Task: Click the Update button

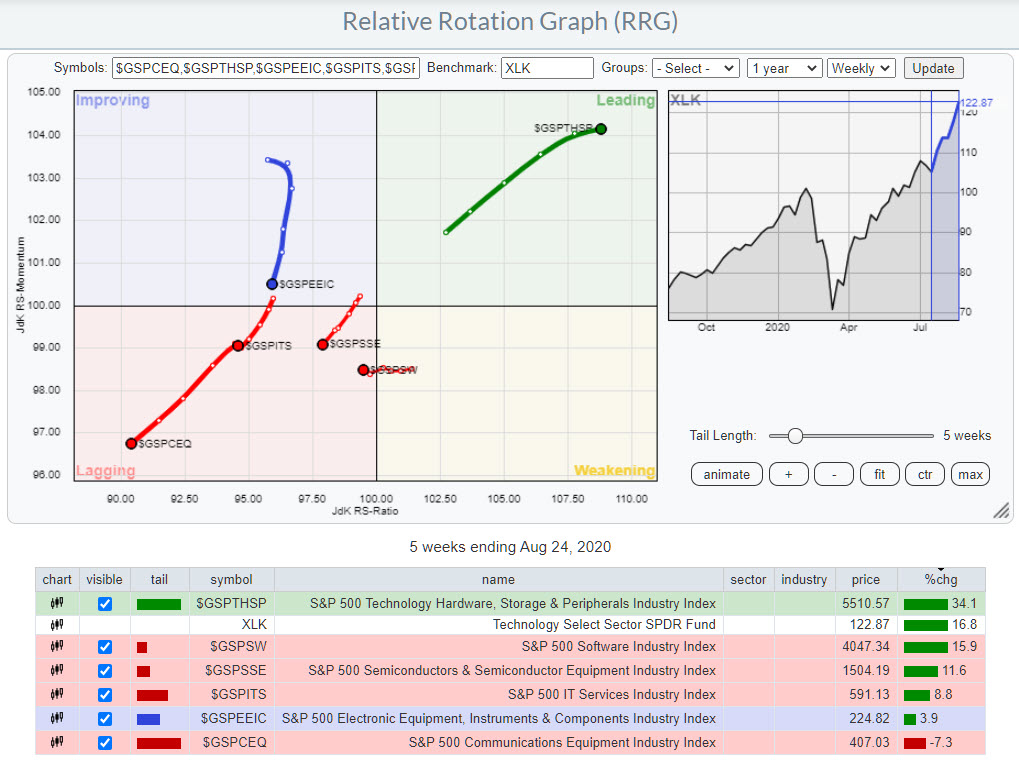Action: [933, 68]
